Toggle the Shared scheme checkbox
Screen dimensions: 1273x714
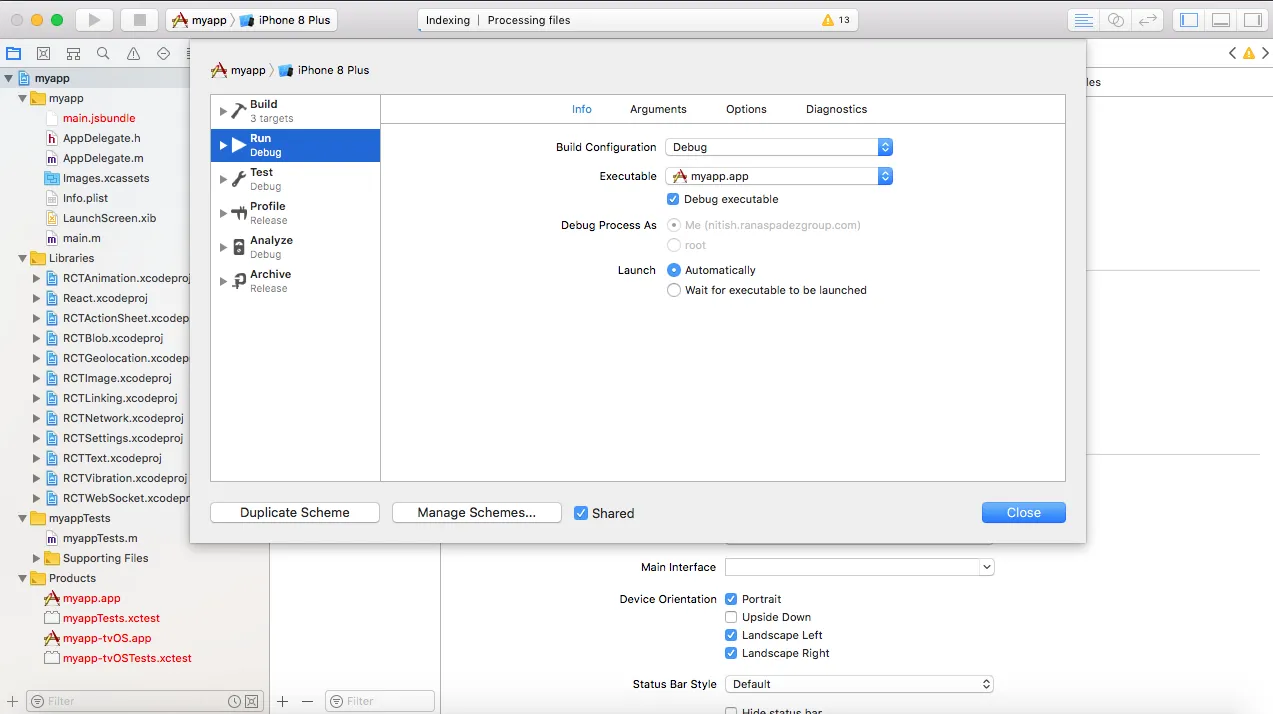point(581,513)
